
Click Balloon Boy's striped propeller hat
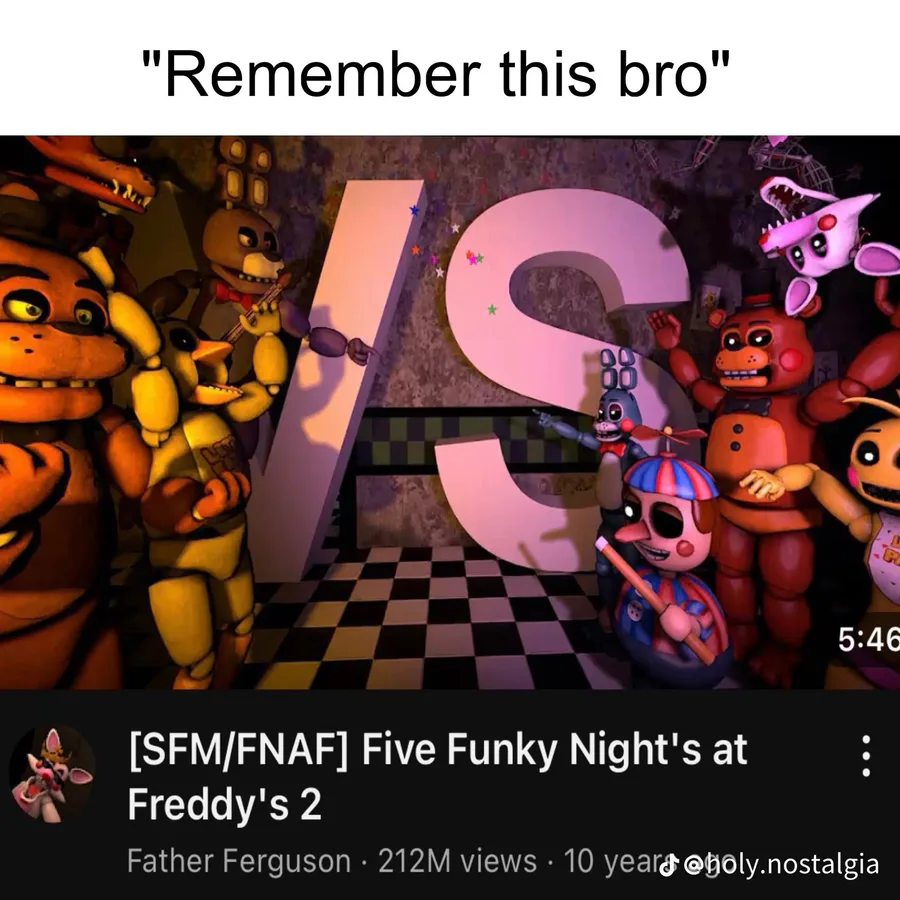point(670,474)
